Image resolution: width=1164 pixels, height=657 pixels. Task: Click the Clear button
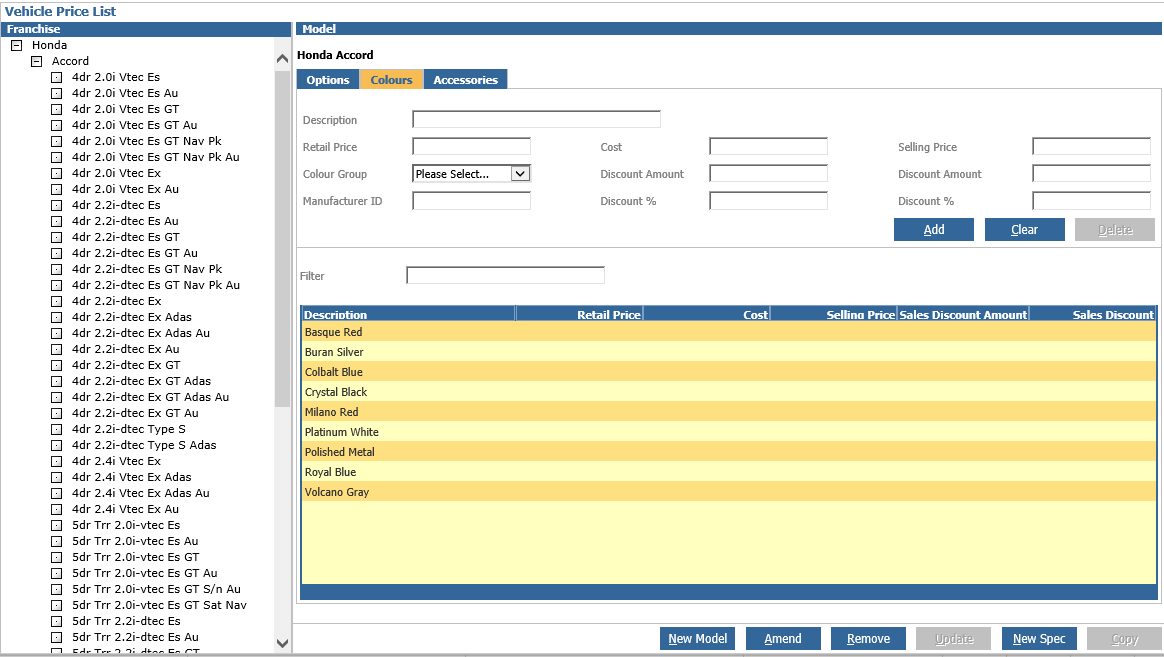pos(1024,229)
